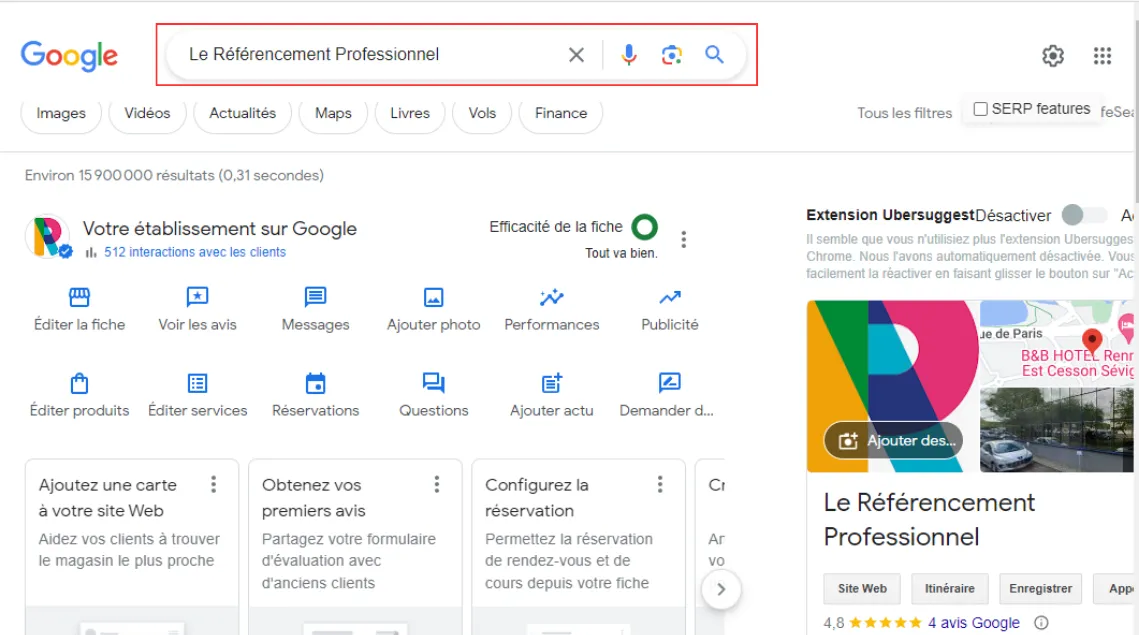The image size is (1139, 635).
Task: Open 512 interactions avec les clients link
Action: point(195,252)
